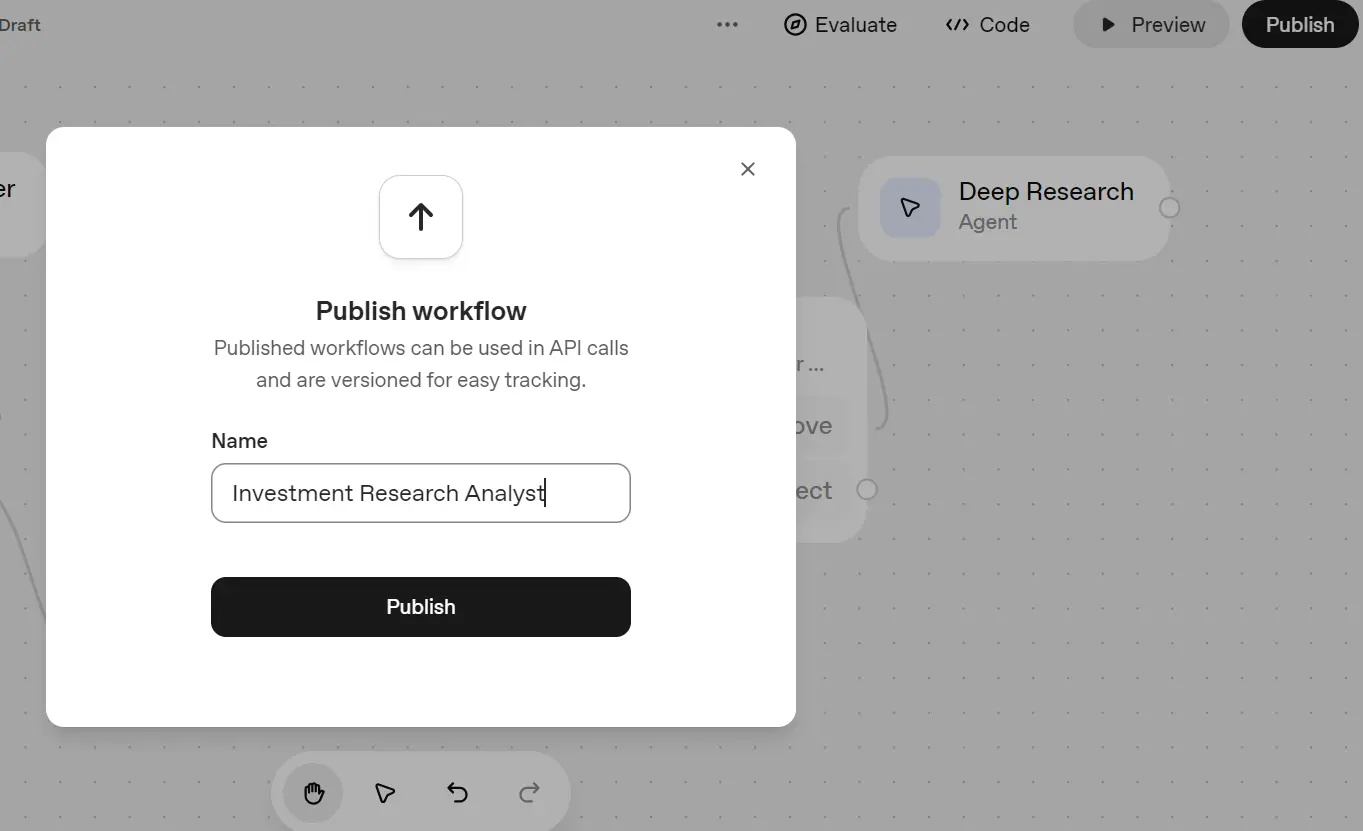Click inside the workflow Name field
The height and width of the screenshot is (831, 1363).
pyautogui.click(x=420, y=493)
